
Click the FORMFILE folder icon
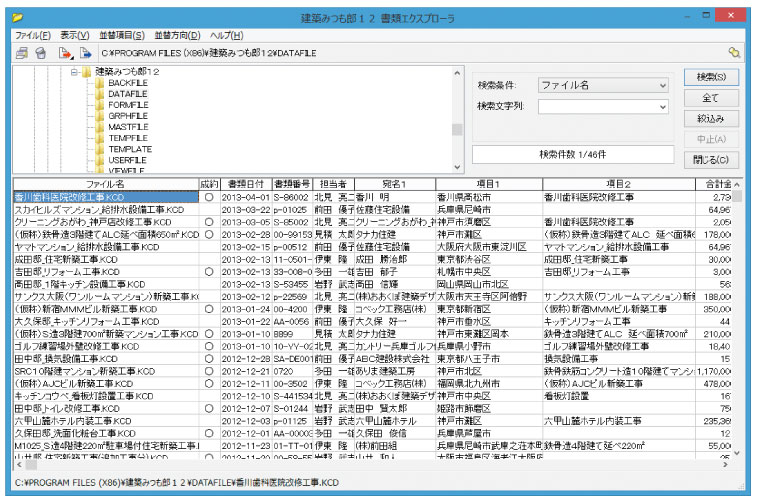(100, 105)
